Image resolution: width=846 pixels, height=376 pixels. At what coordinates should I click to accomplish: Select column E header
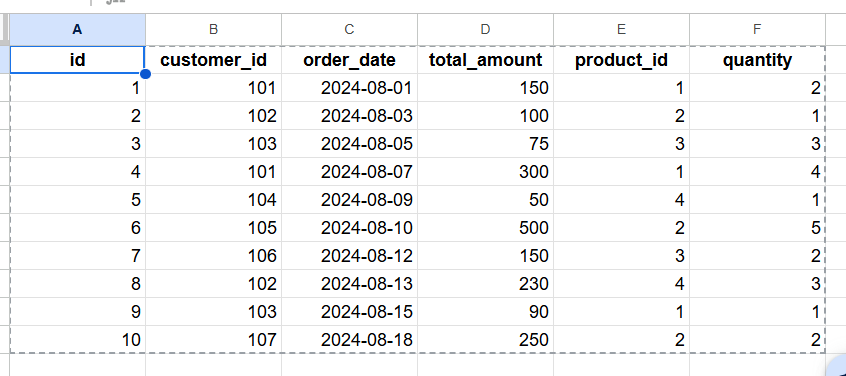click(621, 30)
